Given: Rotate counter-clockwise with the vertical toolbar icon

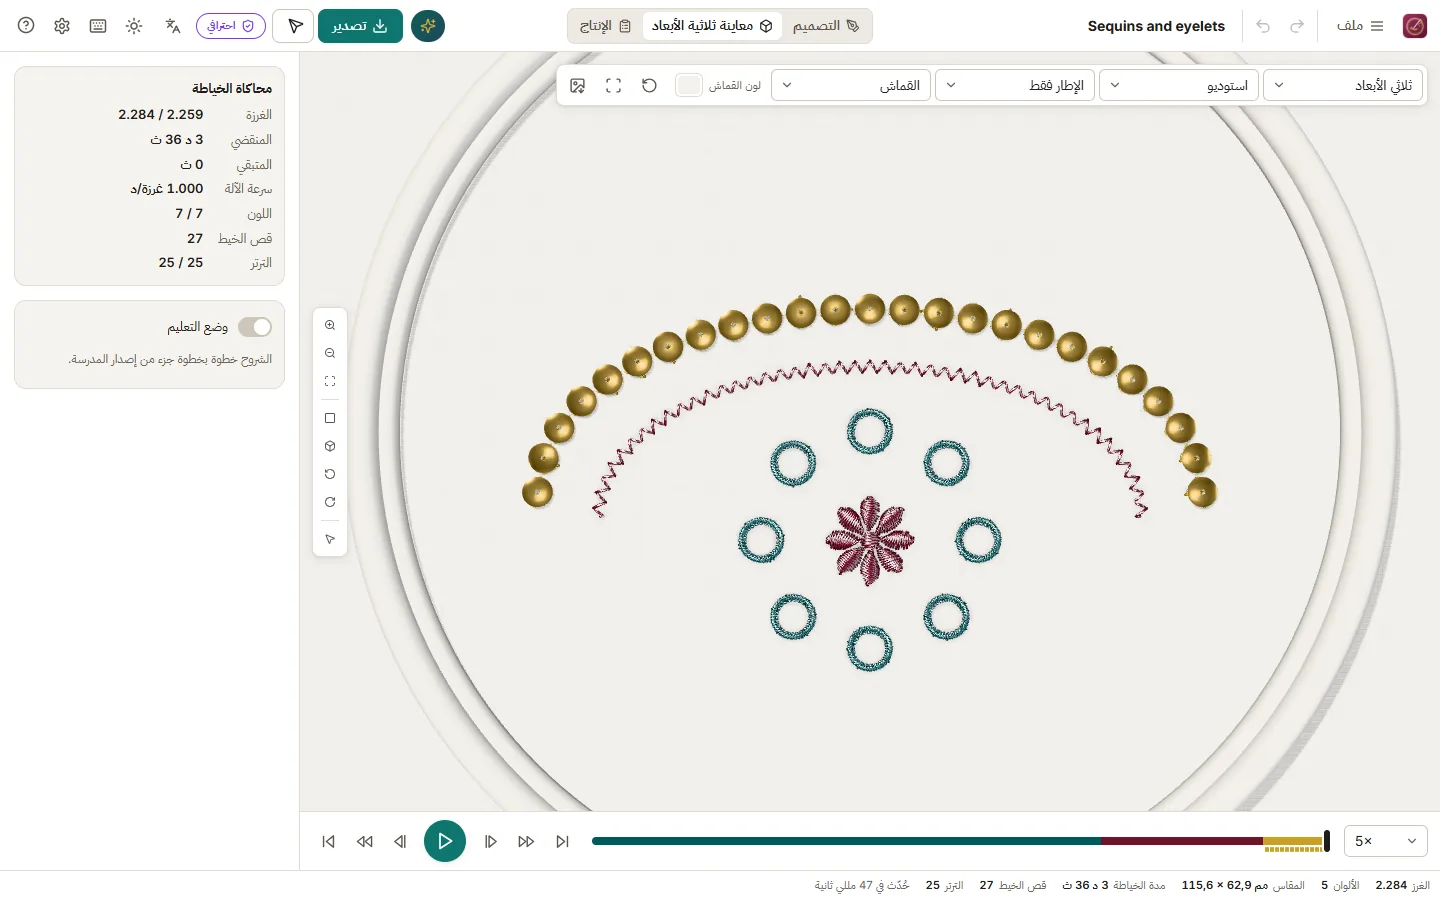Looking at the screenshot, I should pyautogui.click(x=330, y=474).
